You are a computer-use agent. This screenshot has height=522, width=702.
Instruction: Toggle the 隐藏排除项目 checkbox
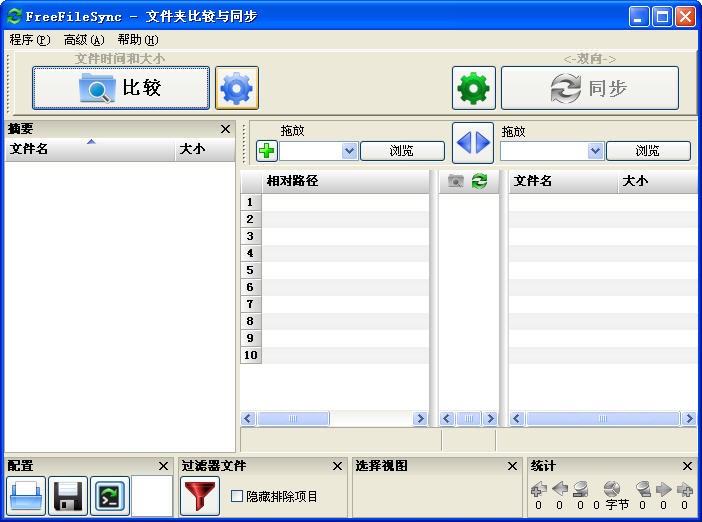(x=237, y=496)
